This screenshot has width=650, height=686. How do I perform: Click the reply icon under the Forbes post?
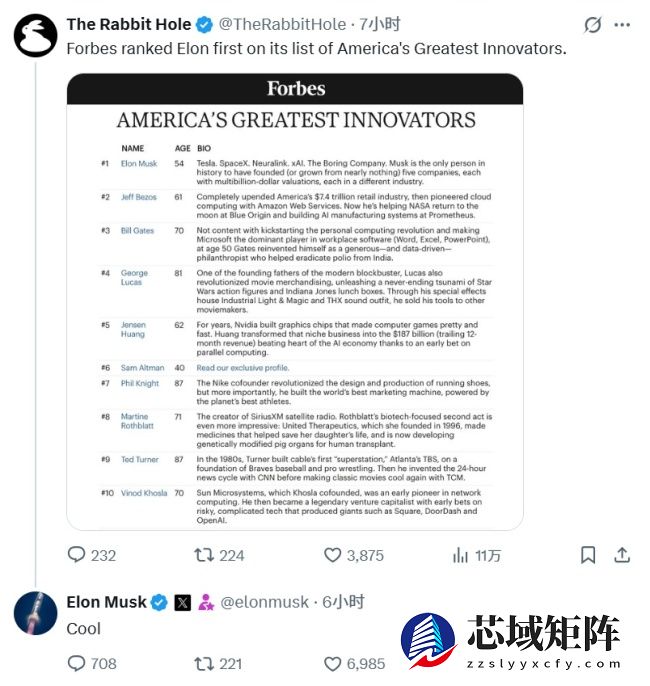(77, 555)
